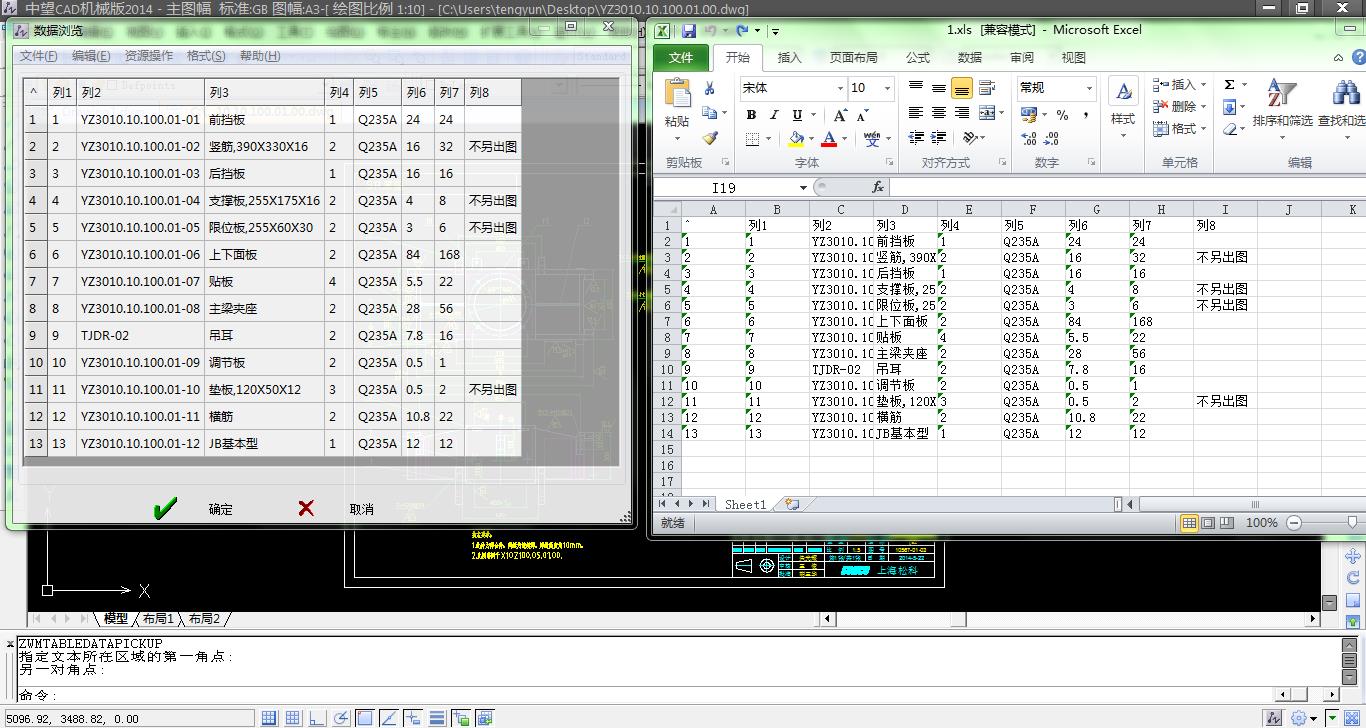The width and height of the screenshot is (1366, 728).
Task: Click the AutoSum sigma icon
Action: coord(1229,85)
